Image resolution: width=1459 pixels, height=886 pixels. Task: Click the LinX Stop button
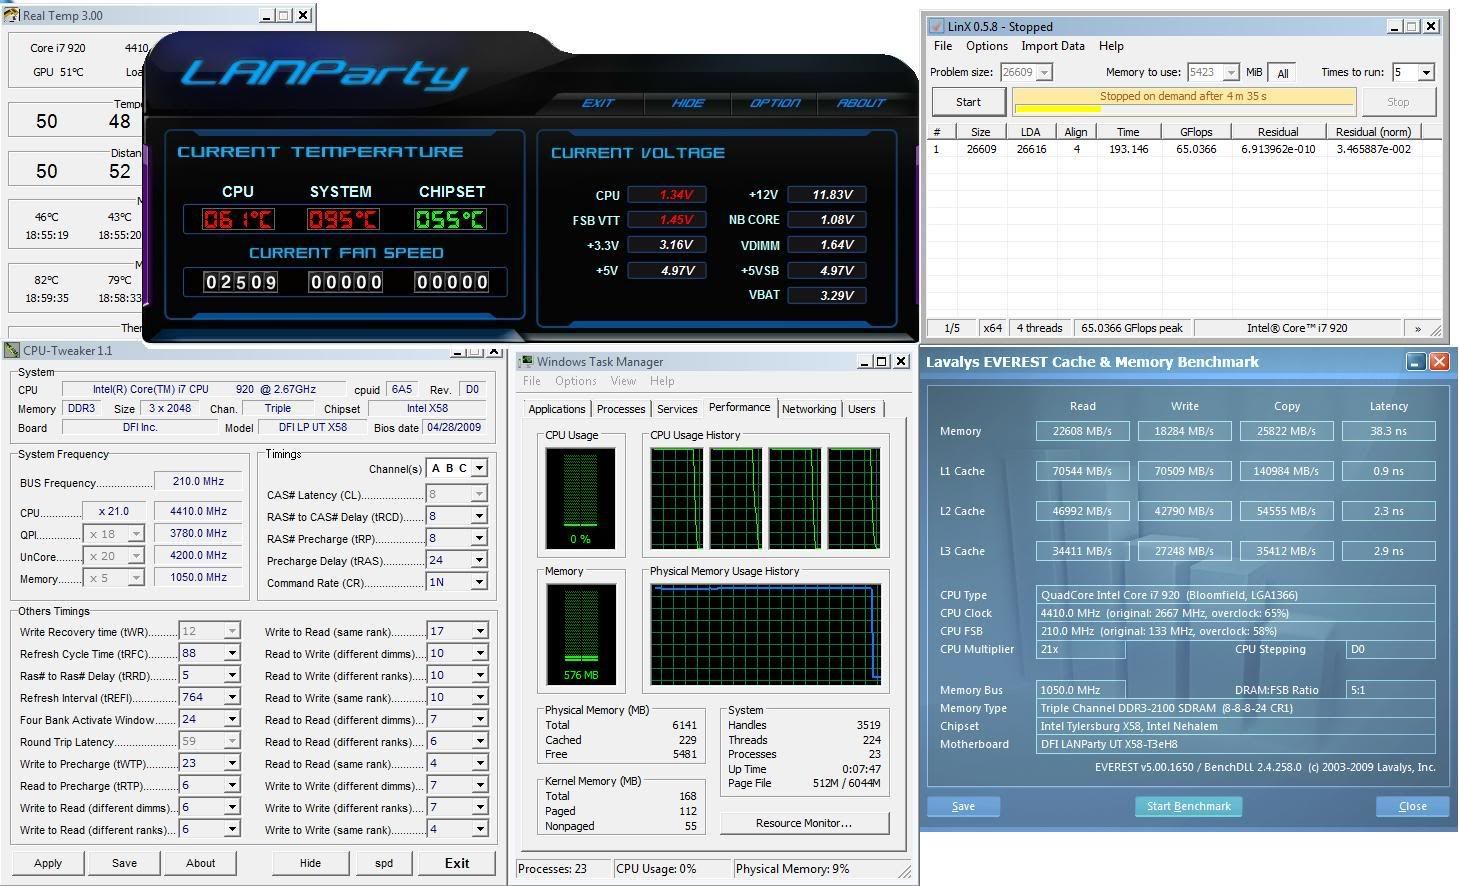point(1398,102)
